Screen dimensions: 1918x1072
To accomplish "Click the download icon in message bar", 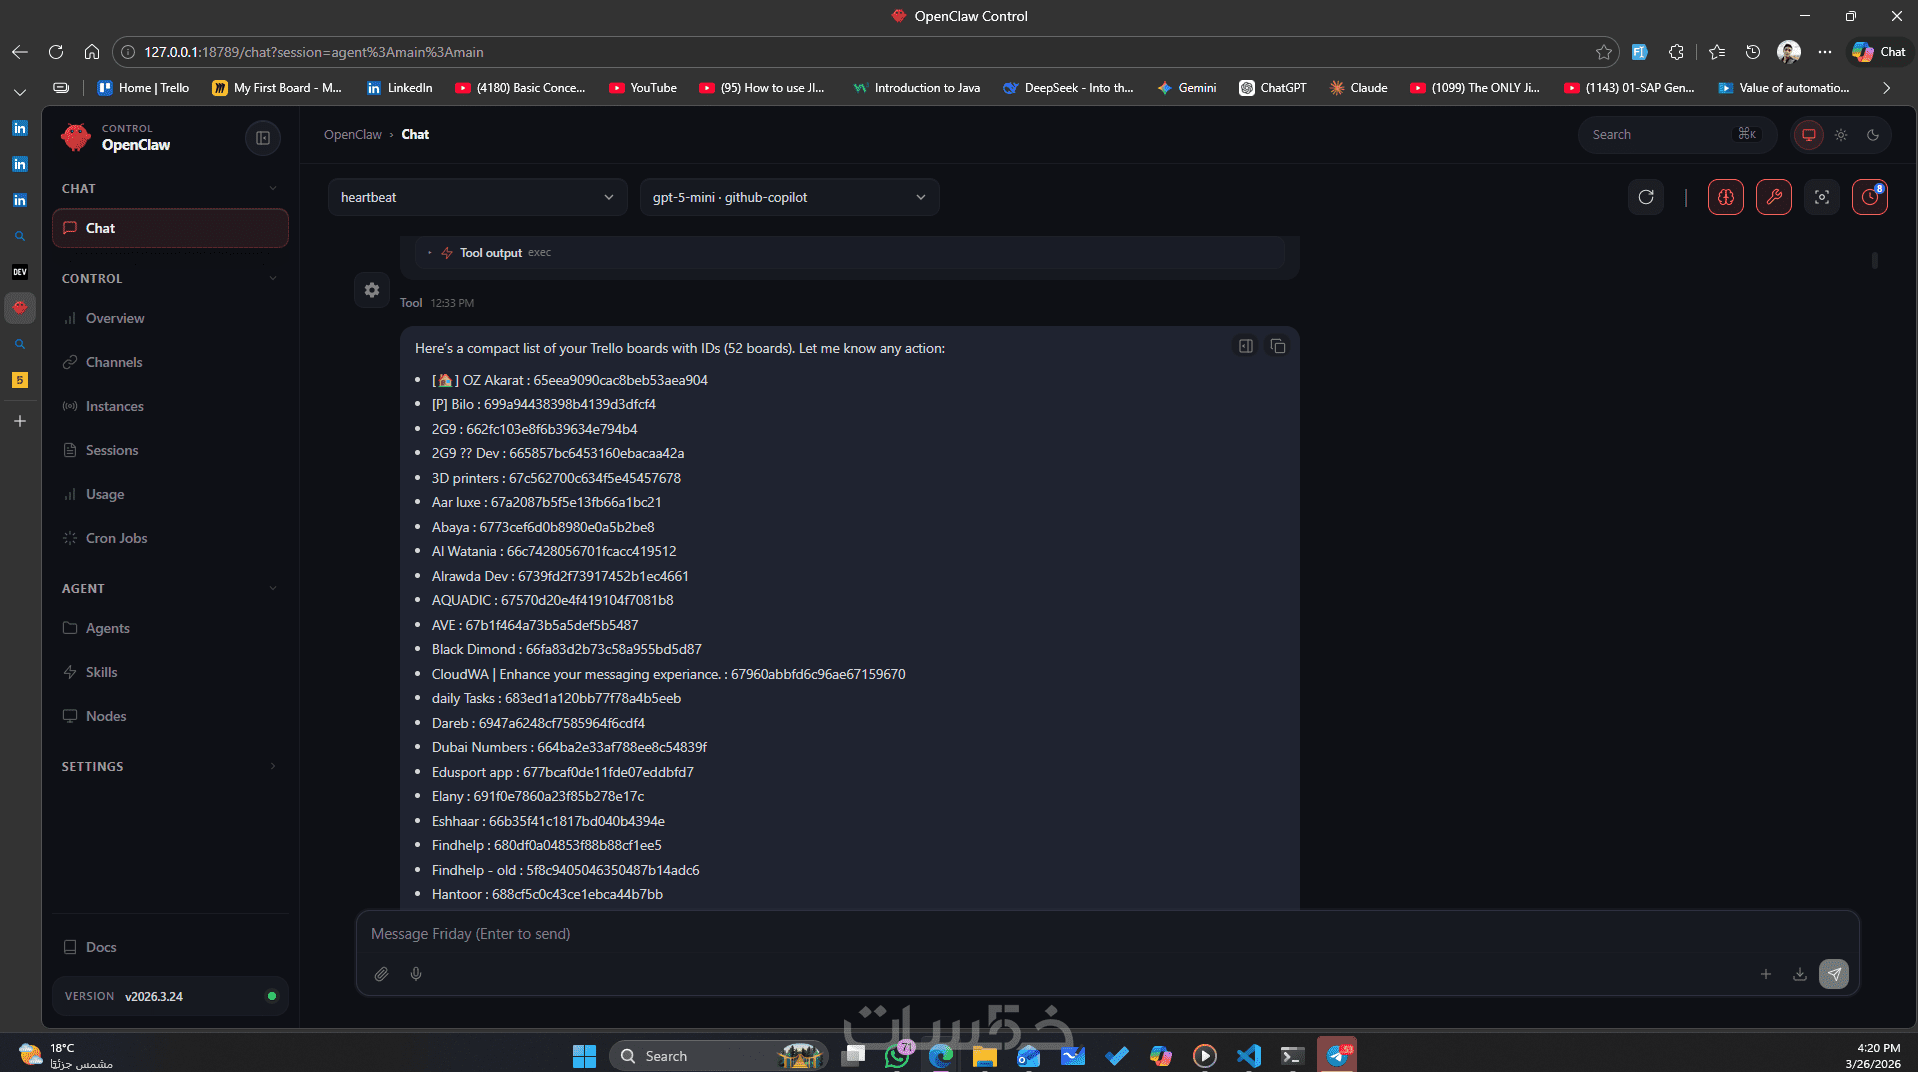I will pos(1800,974).
